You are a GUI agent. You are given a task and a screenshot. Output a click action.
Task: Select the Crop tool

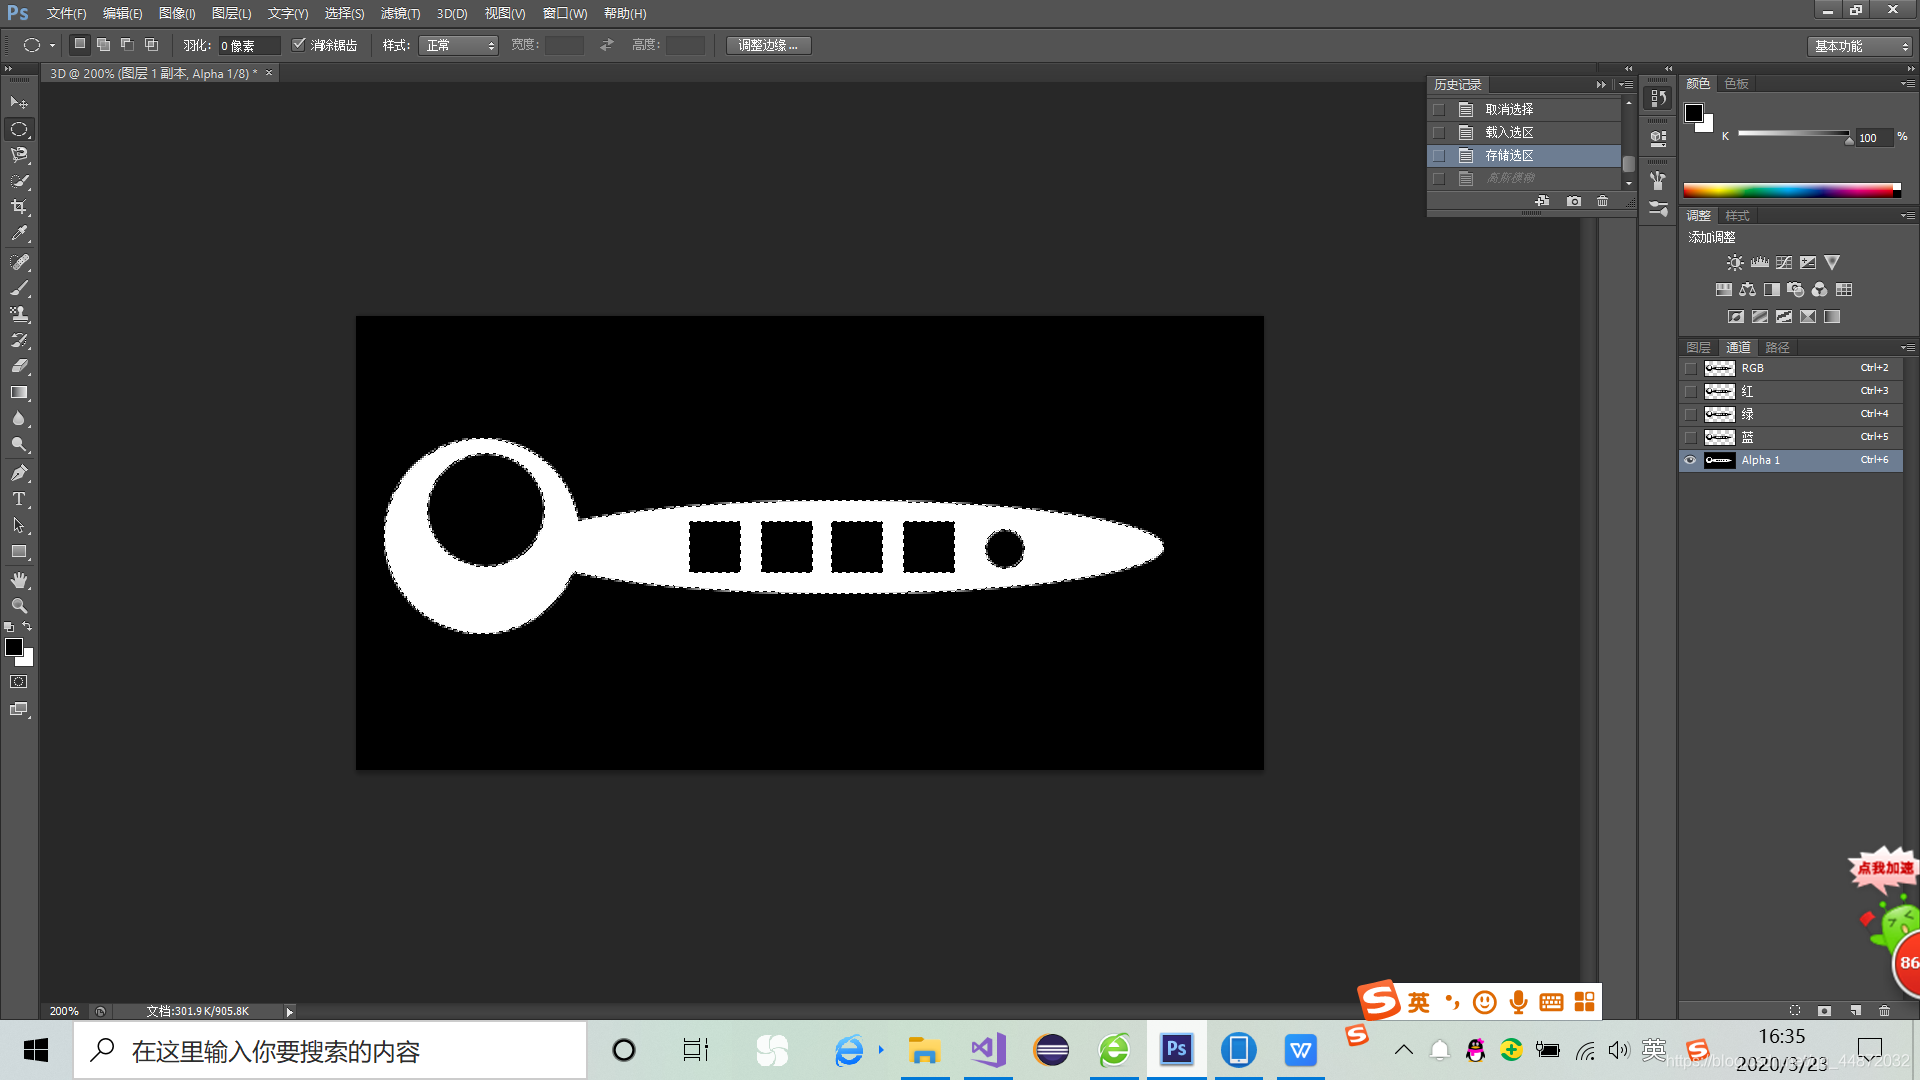[x=19, y=207]
